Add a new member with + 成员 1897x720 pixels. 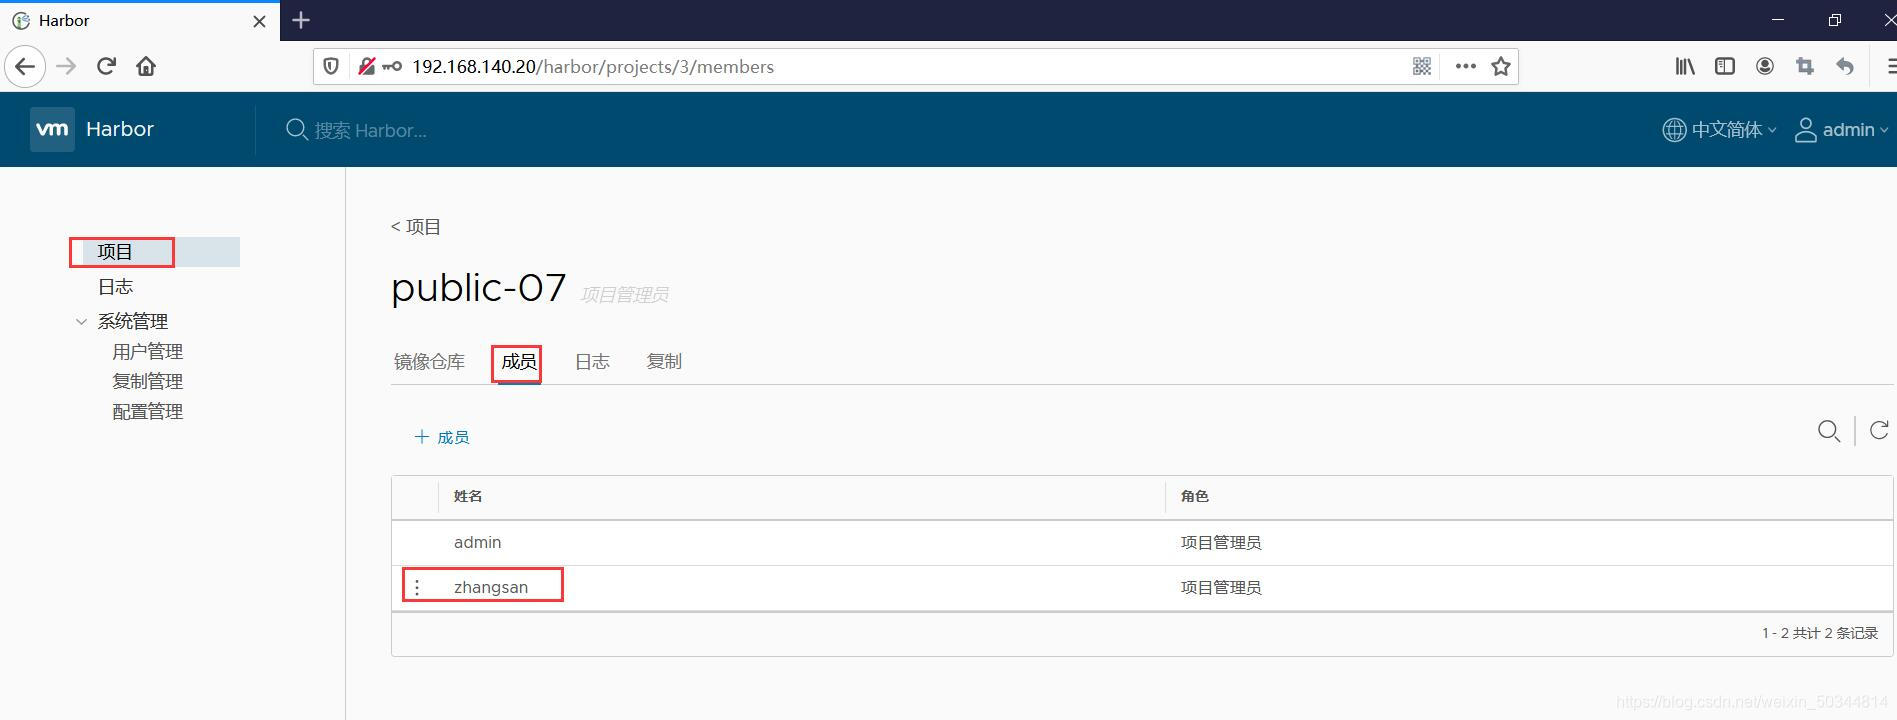(442, 437)
